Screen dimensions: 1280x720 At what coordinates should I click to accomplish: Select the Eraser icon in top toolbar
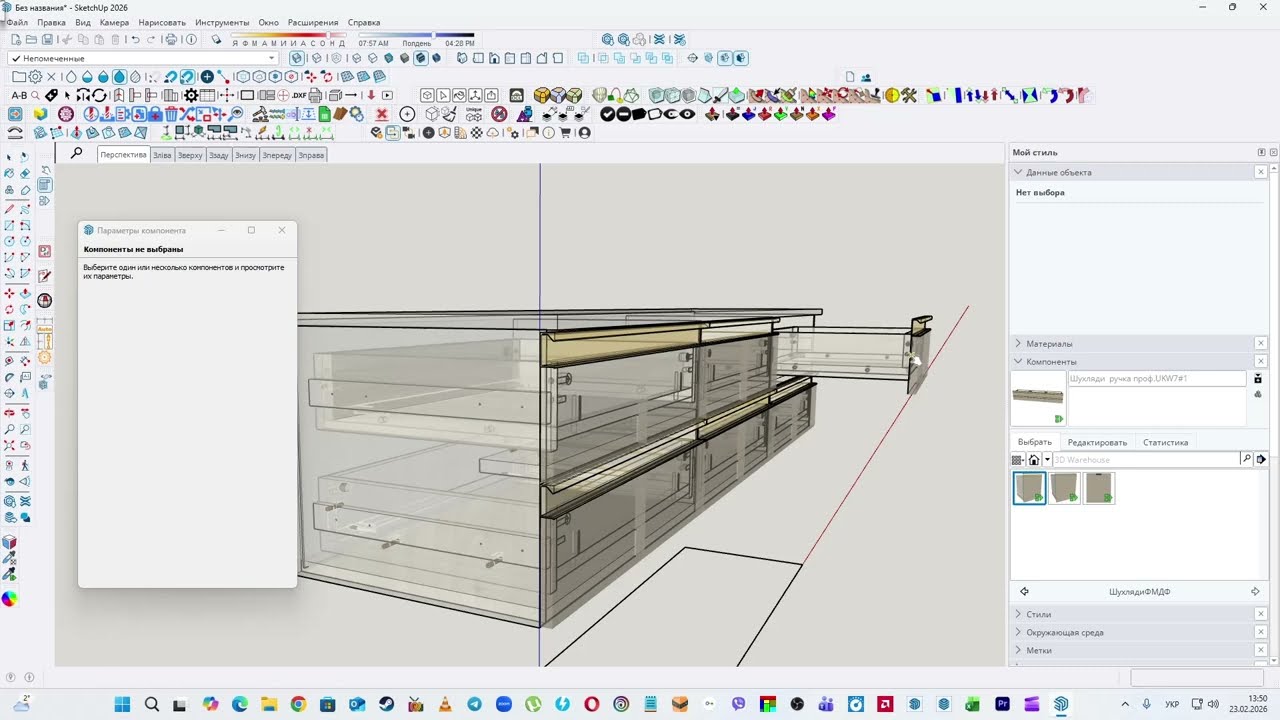tap(216, 39)
